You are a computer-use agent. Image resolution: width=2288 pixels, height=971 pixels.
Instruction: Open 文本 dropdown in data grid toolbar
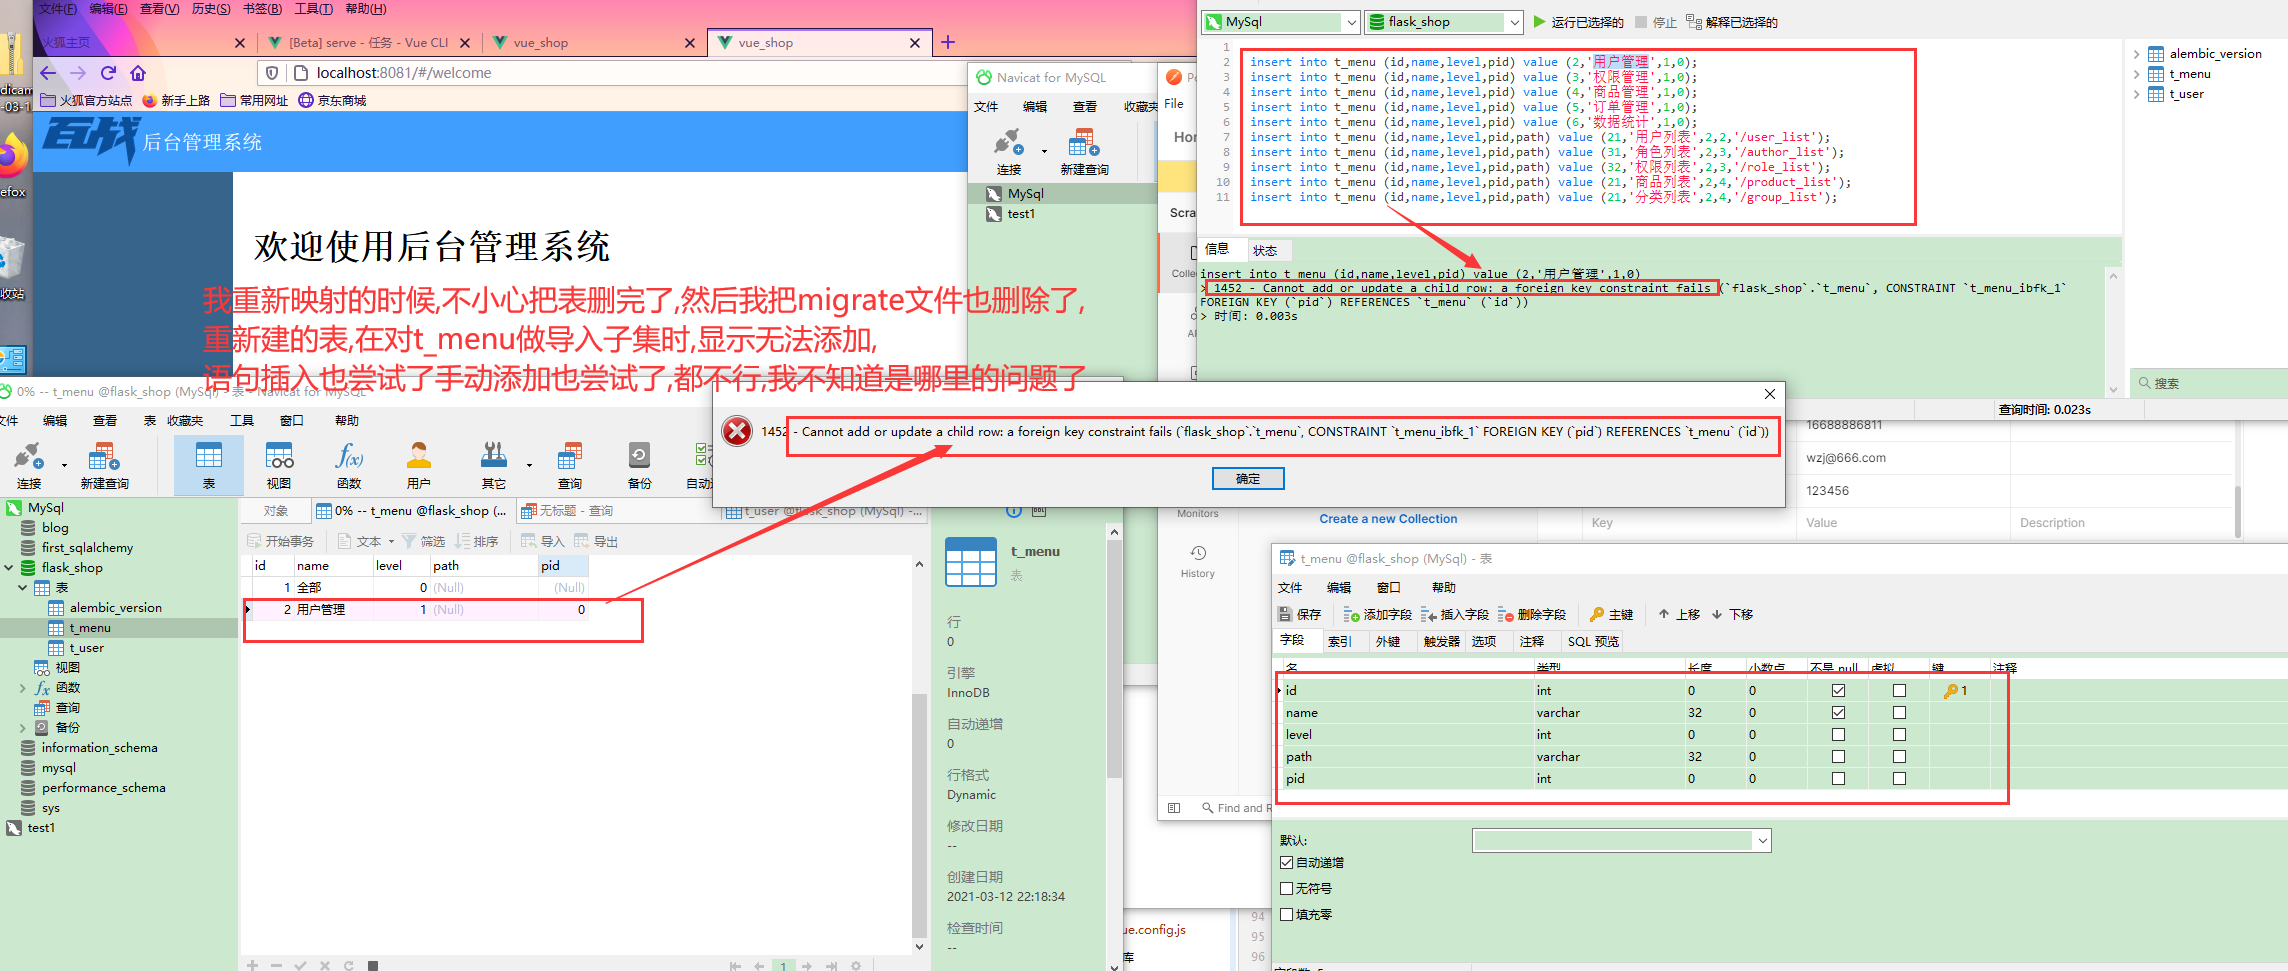coord(391,541)
